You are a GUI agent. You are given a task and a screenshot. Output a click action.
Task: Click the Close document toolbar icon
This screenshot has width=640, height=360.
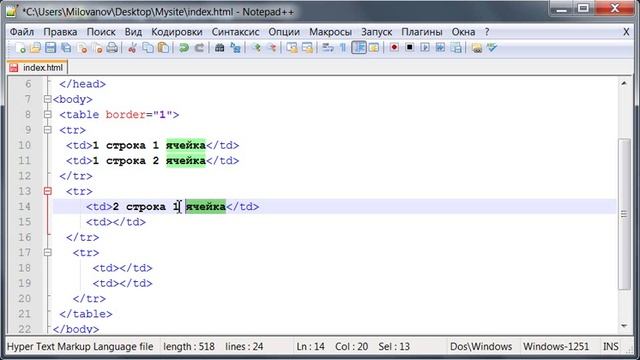point(82,48)
